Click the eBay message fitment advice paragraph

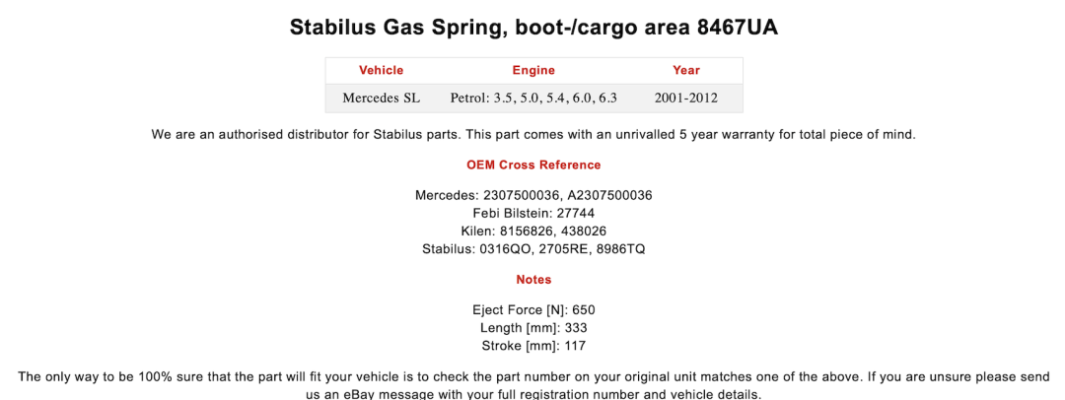click(533, 385)
